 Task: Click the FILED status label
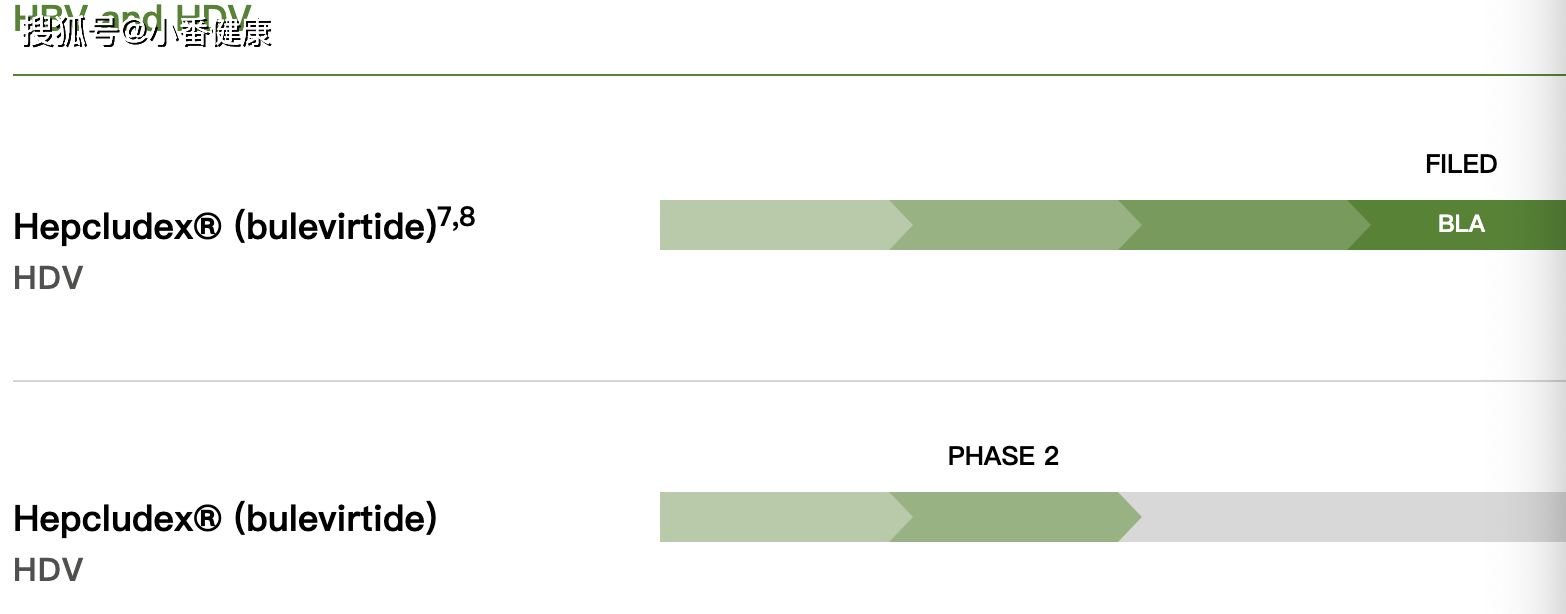pos(1460,164)
